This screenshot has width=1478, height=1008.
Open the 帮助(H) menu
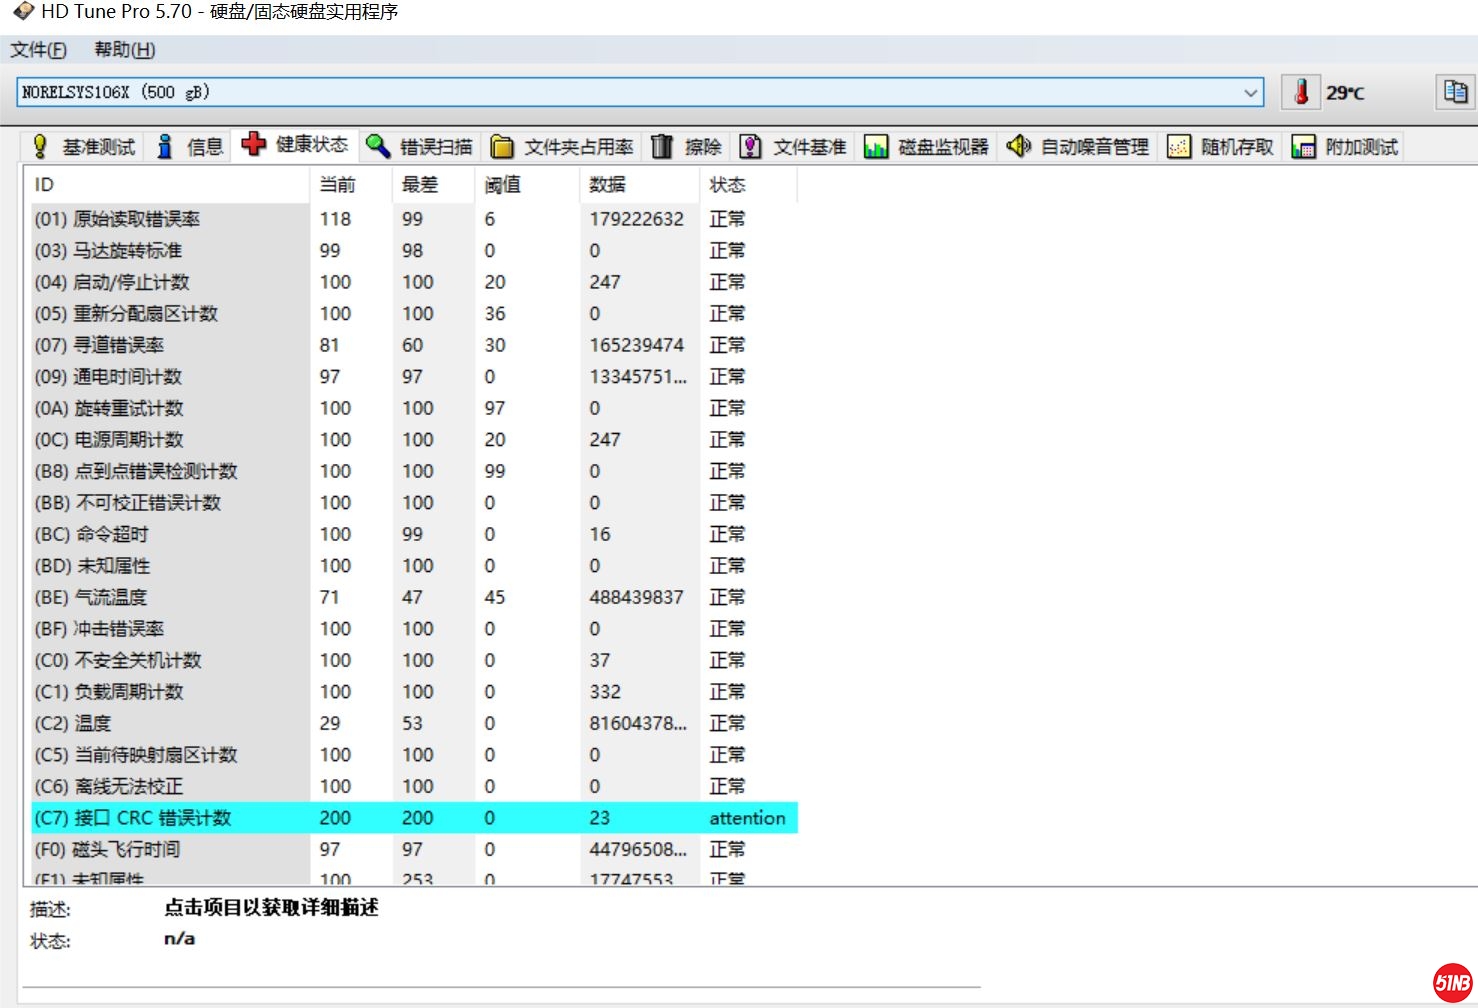click(124, 50)
